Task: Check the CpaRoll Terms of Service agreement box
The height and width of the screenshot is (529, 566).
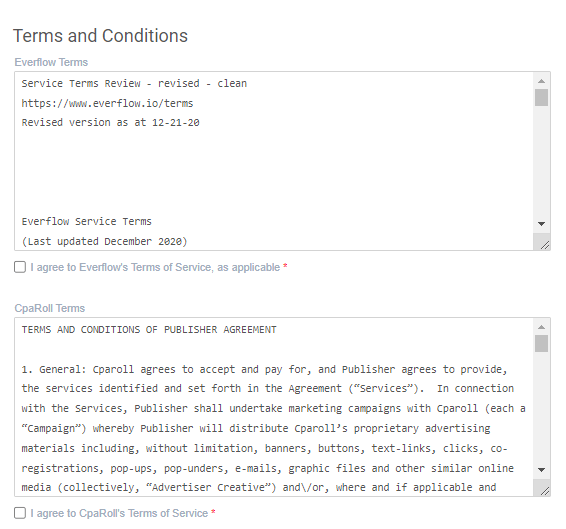Action: click(20, 513)
